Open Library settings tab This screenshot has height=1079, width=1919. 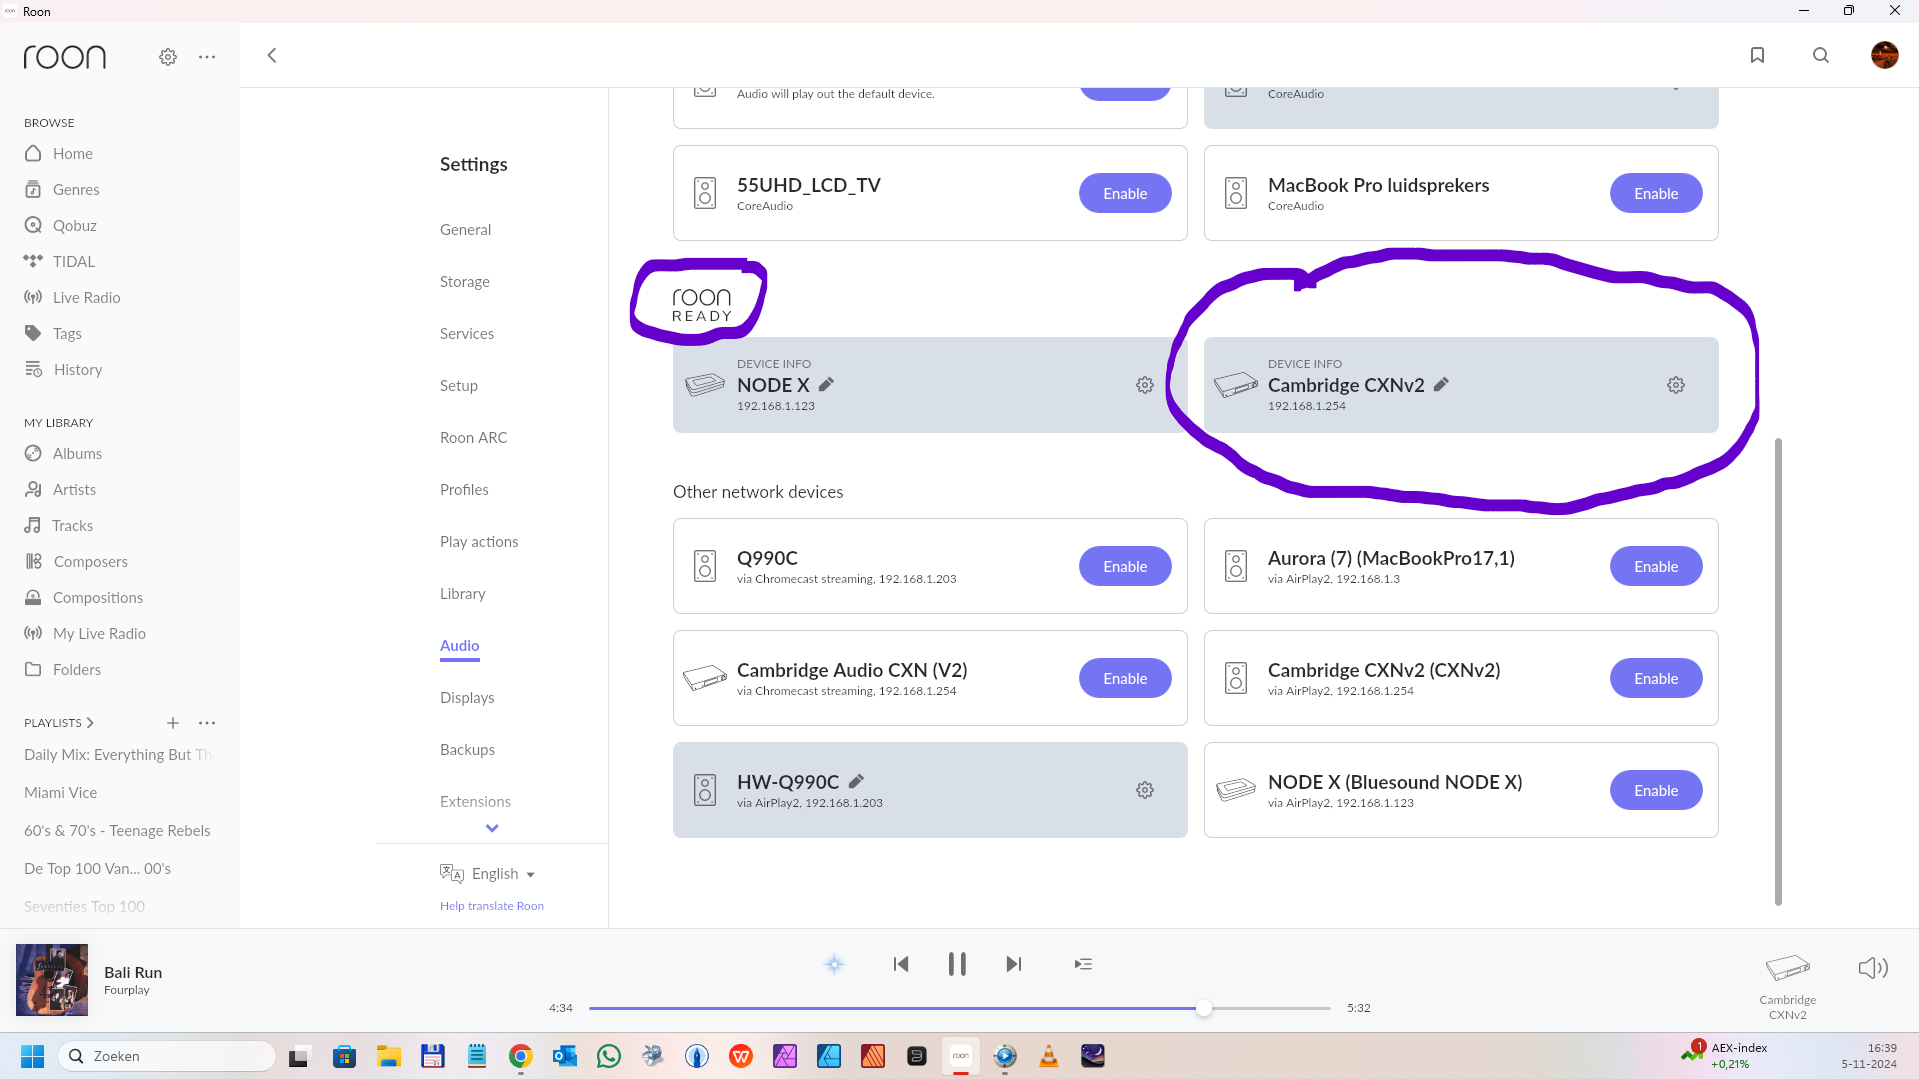pyautogui.click(x=463, y=593)
